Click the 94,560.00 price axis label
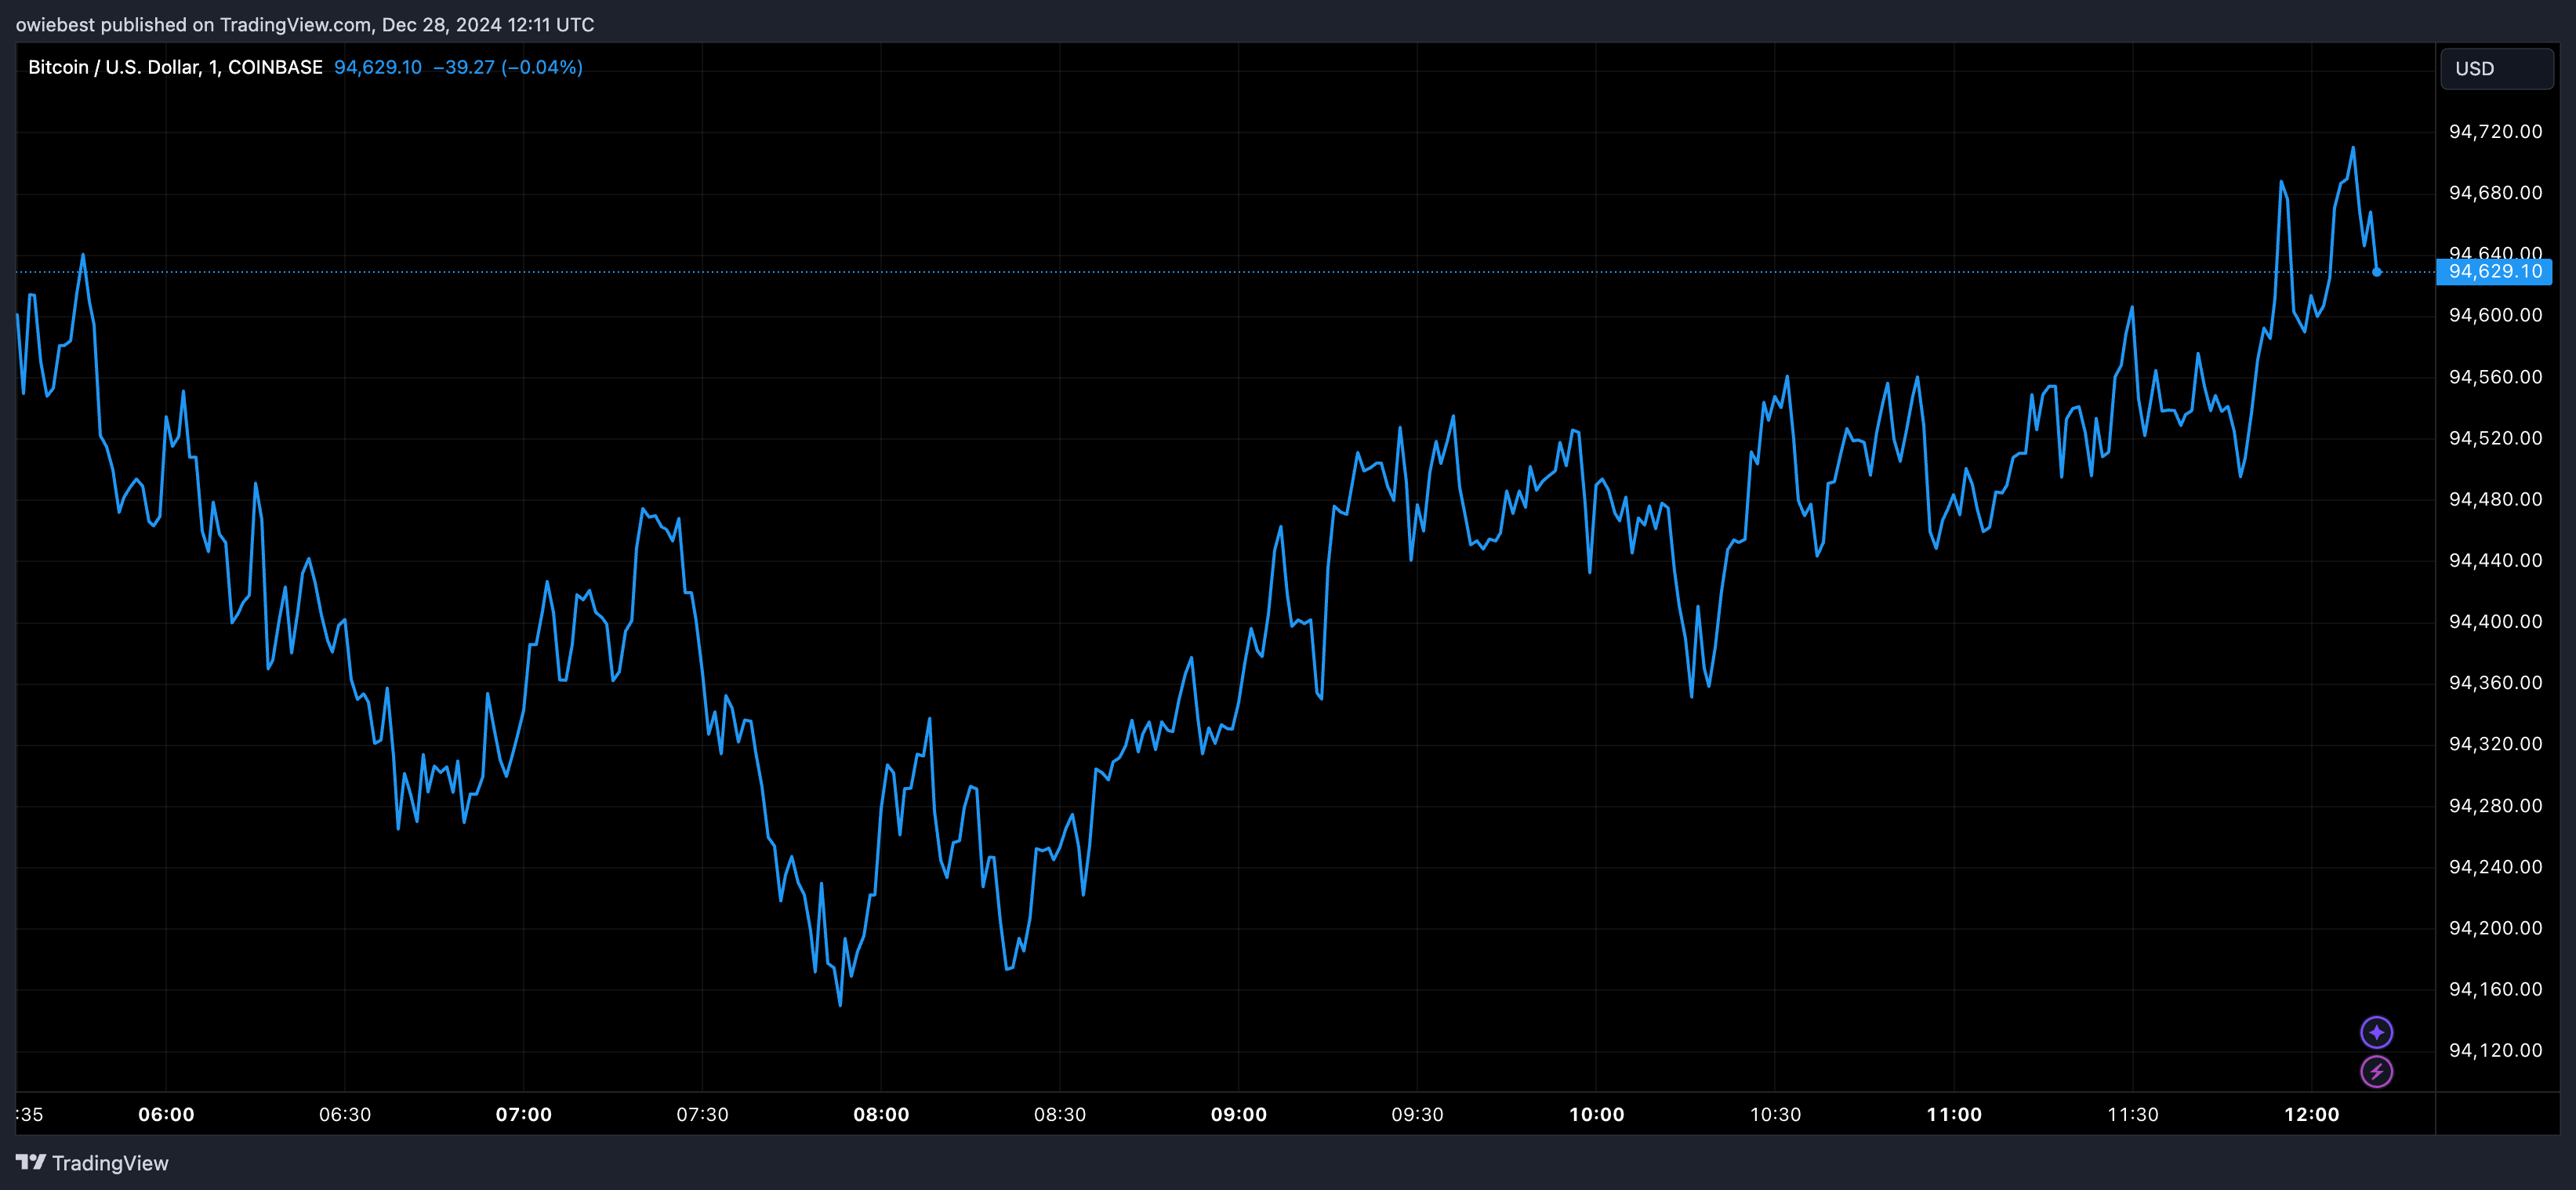2576x1190 pixels. (x=2495, y=376)
